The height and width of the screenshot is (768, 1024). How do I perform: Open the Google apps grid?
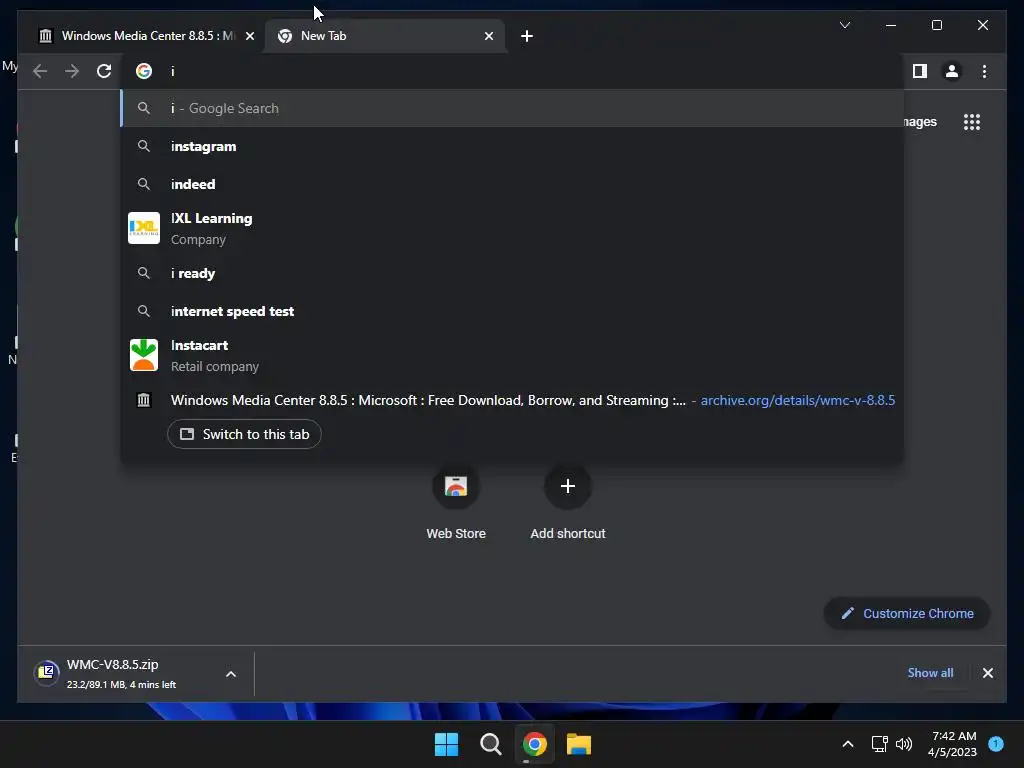click(x=972, y=122)
